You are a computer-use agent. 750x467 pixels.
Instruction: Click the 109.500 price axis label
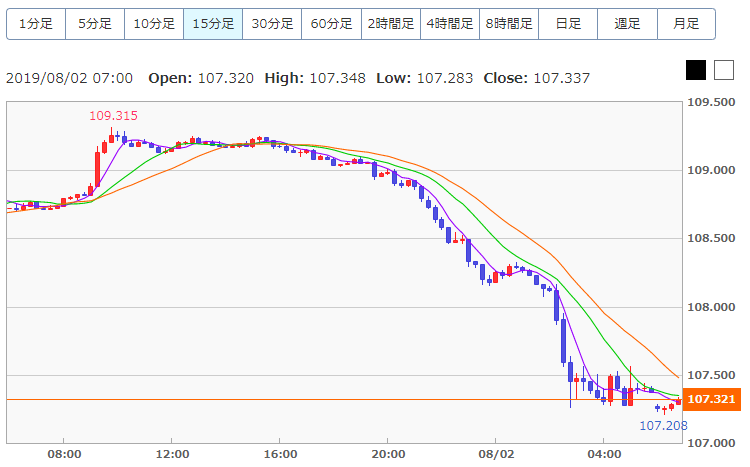(711, 102)
